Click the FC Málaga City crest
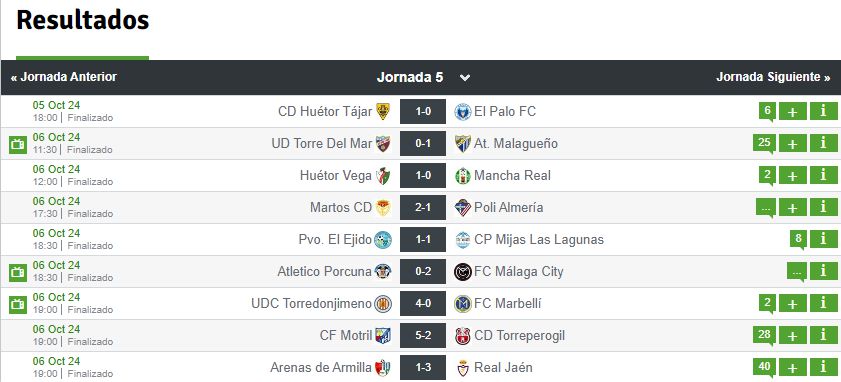Image resolution: width=841 pixels, height=382 pixels. pyautogui.click(x=462, y=272)
